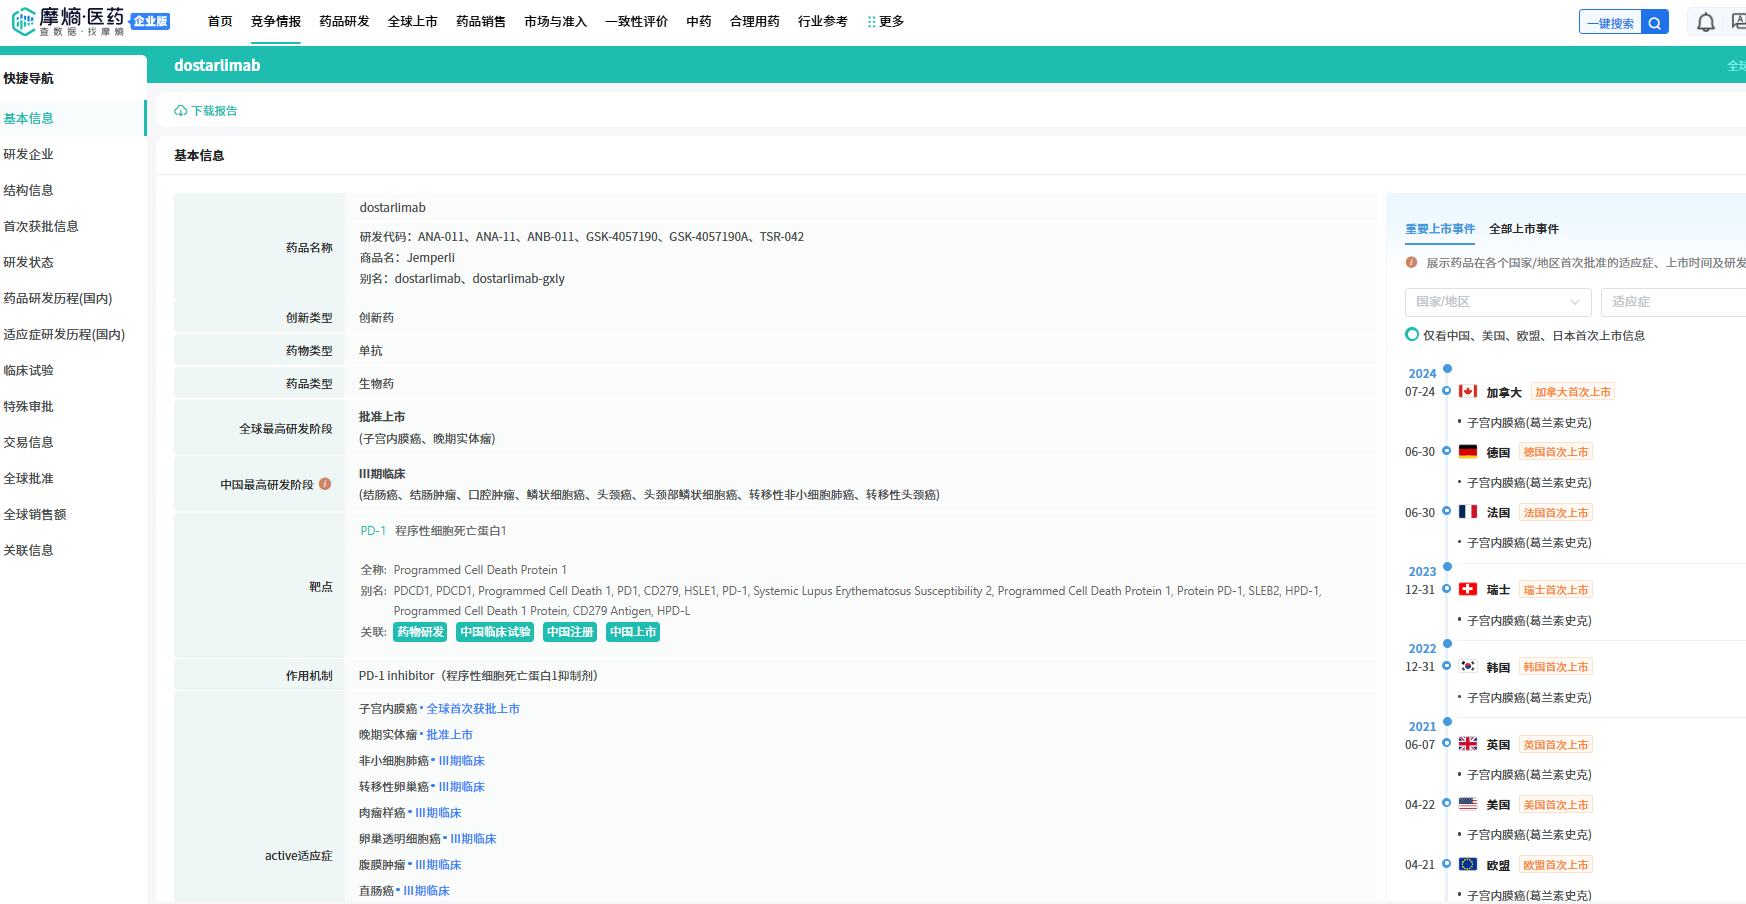
Task: Click the France flag icon
Action: pos(1468,512)
